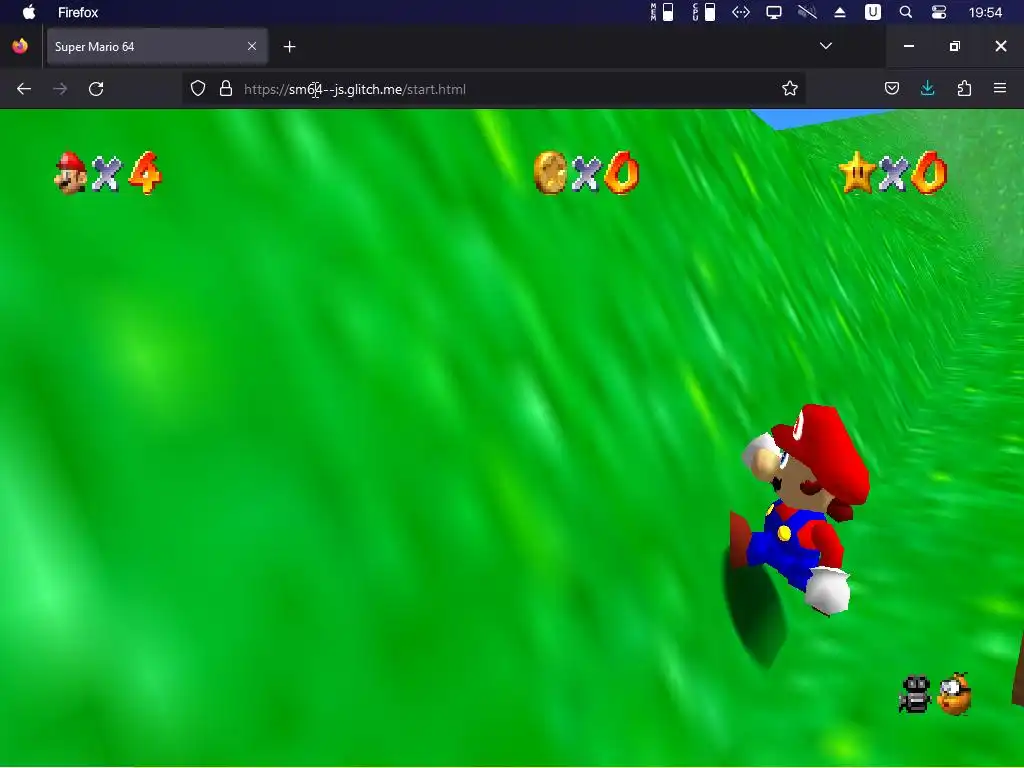Open the Firefox View icon
Screen dimensions: 1024x768
click(x=20, y=46)
